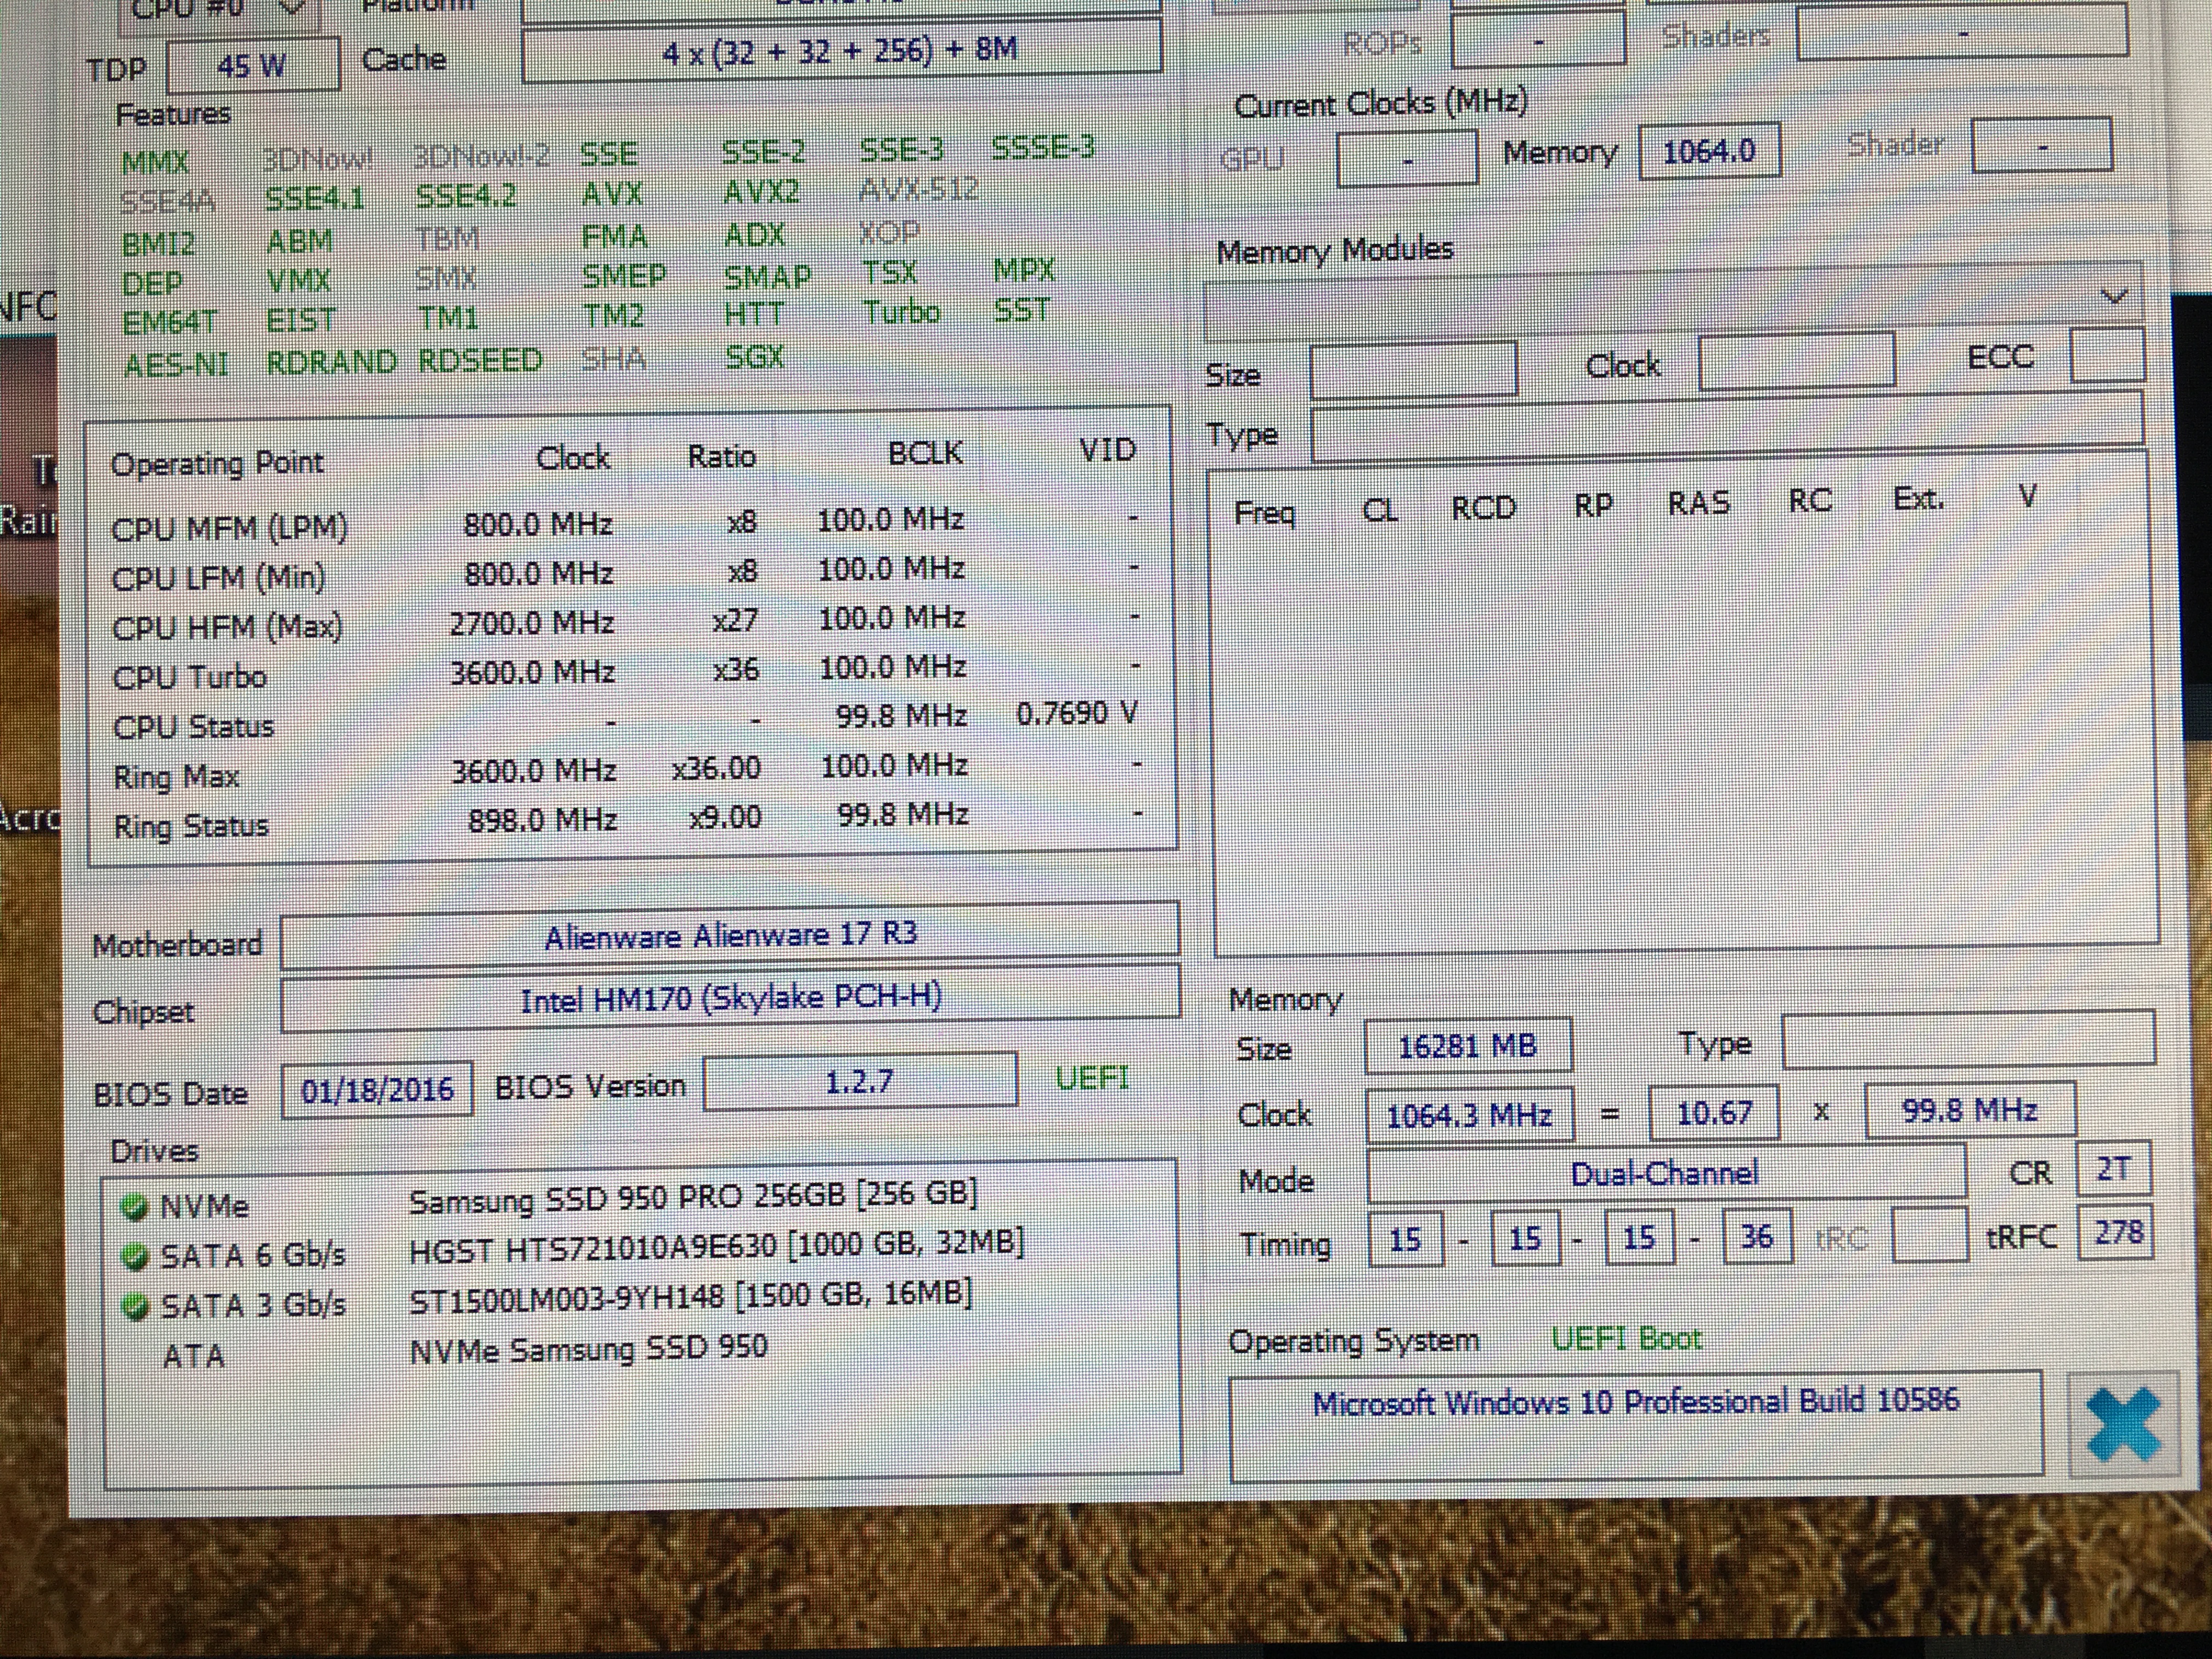
Task: Click the Shader clock field
Action: point(2041,146)
